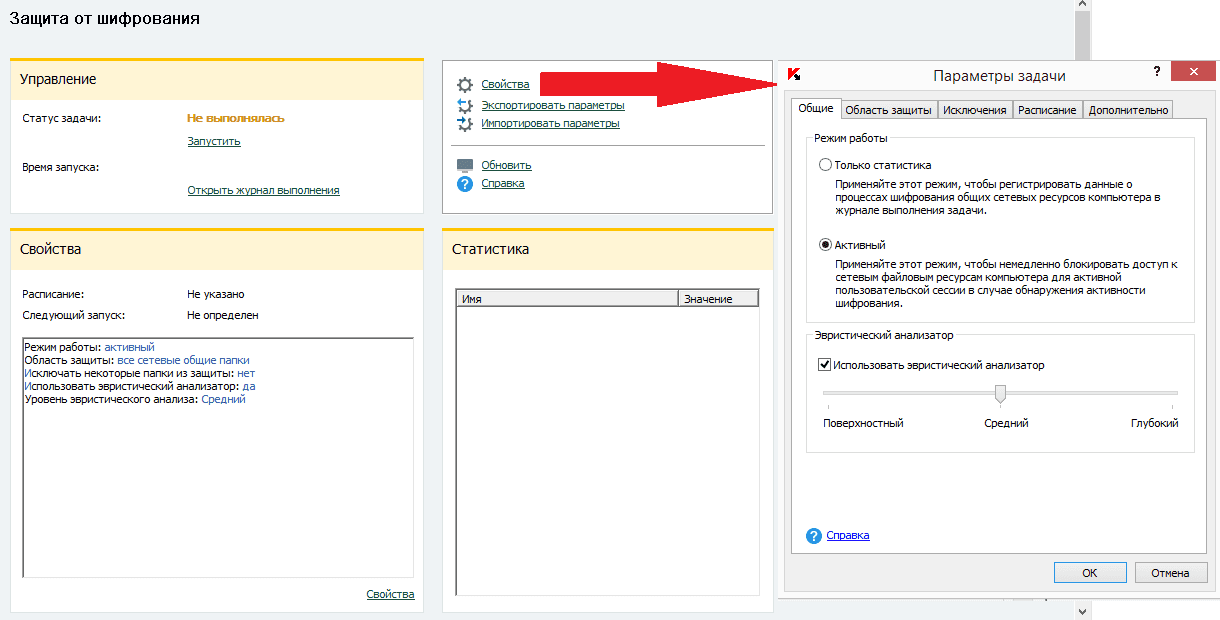Switch to the Общие tab
Screen dimensions: 1220x620
[x=816, y=108]
